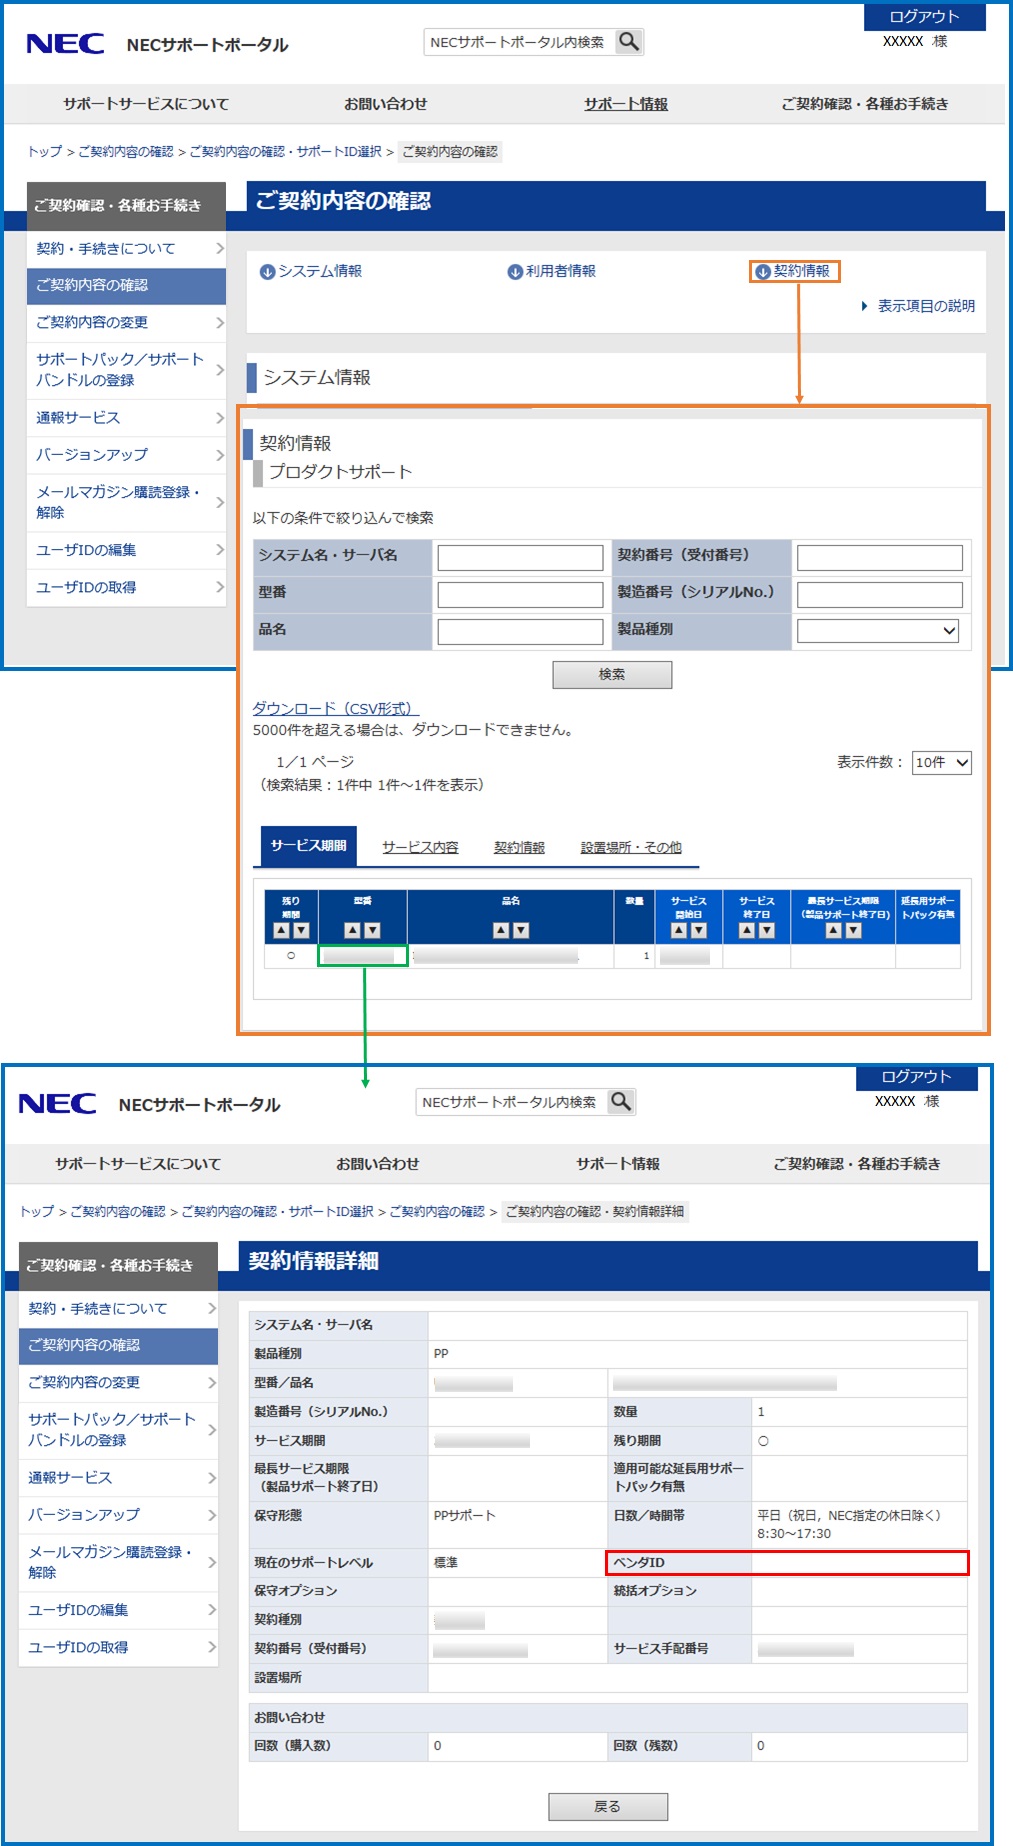The width and height of the screenshot is (1013, 1846).
Task: Click the 検索 button
Action: (x=612, y=675)
